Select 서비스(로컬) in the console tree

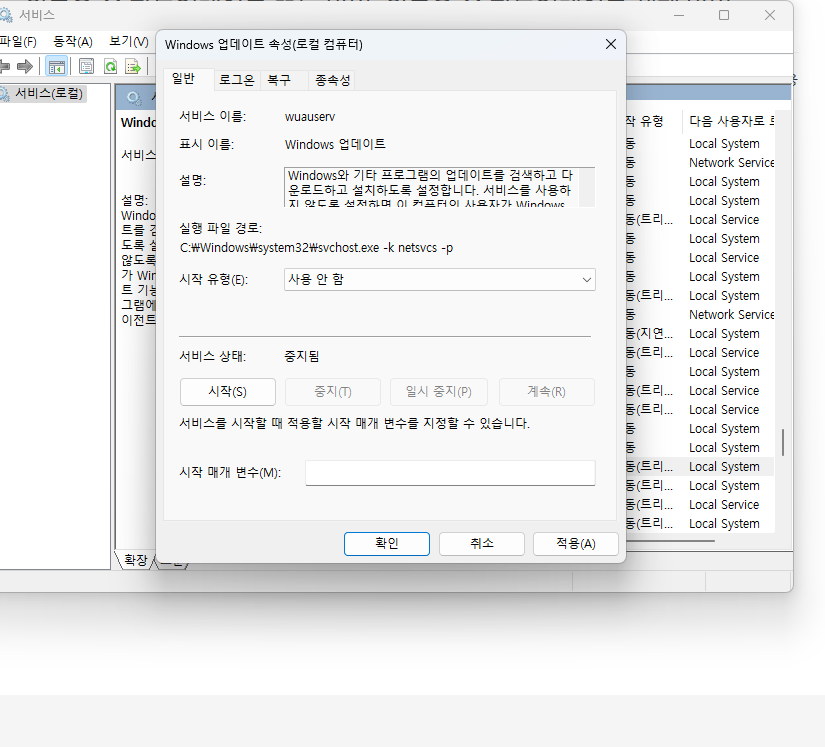(x=49, y=94)
